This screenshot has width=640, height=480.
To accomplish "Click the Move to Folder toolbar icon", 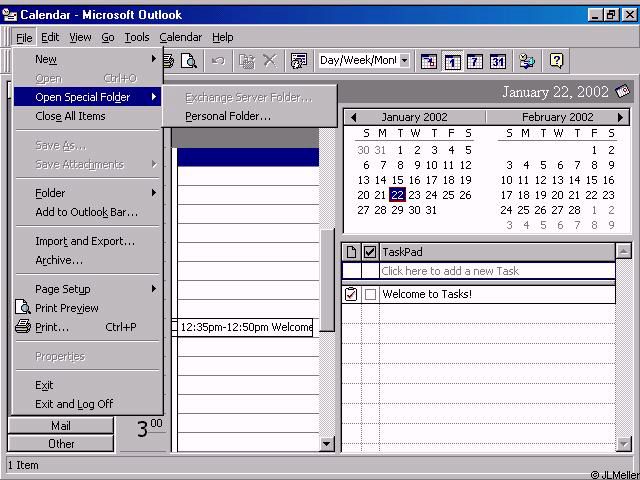I will (247, 61).
